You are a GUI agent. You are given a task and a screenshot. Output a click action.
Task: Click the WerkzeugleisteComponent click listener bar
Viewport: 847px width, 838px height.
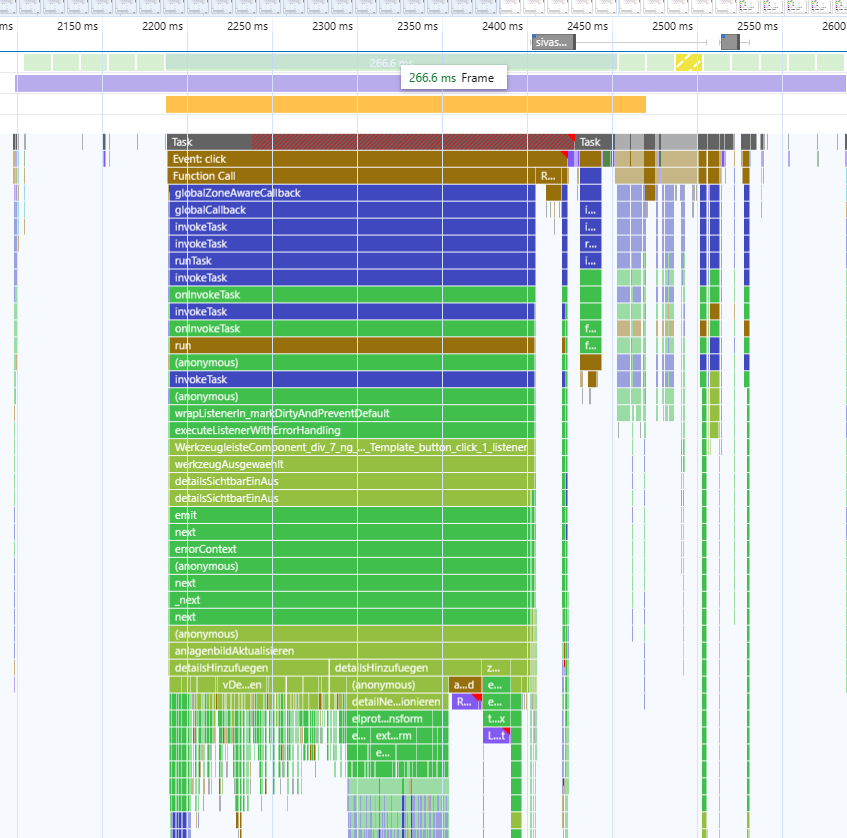point(350,447)
